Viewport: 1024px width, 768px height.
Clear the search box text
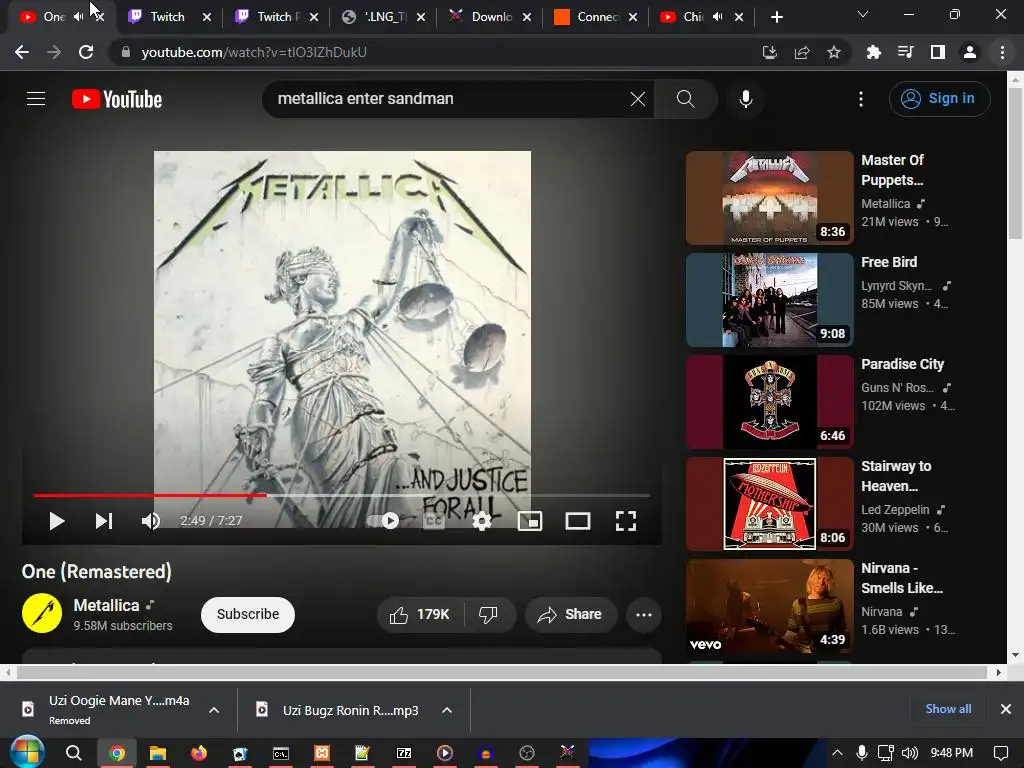637,99
